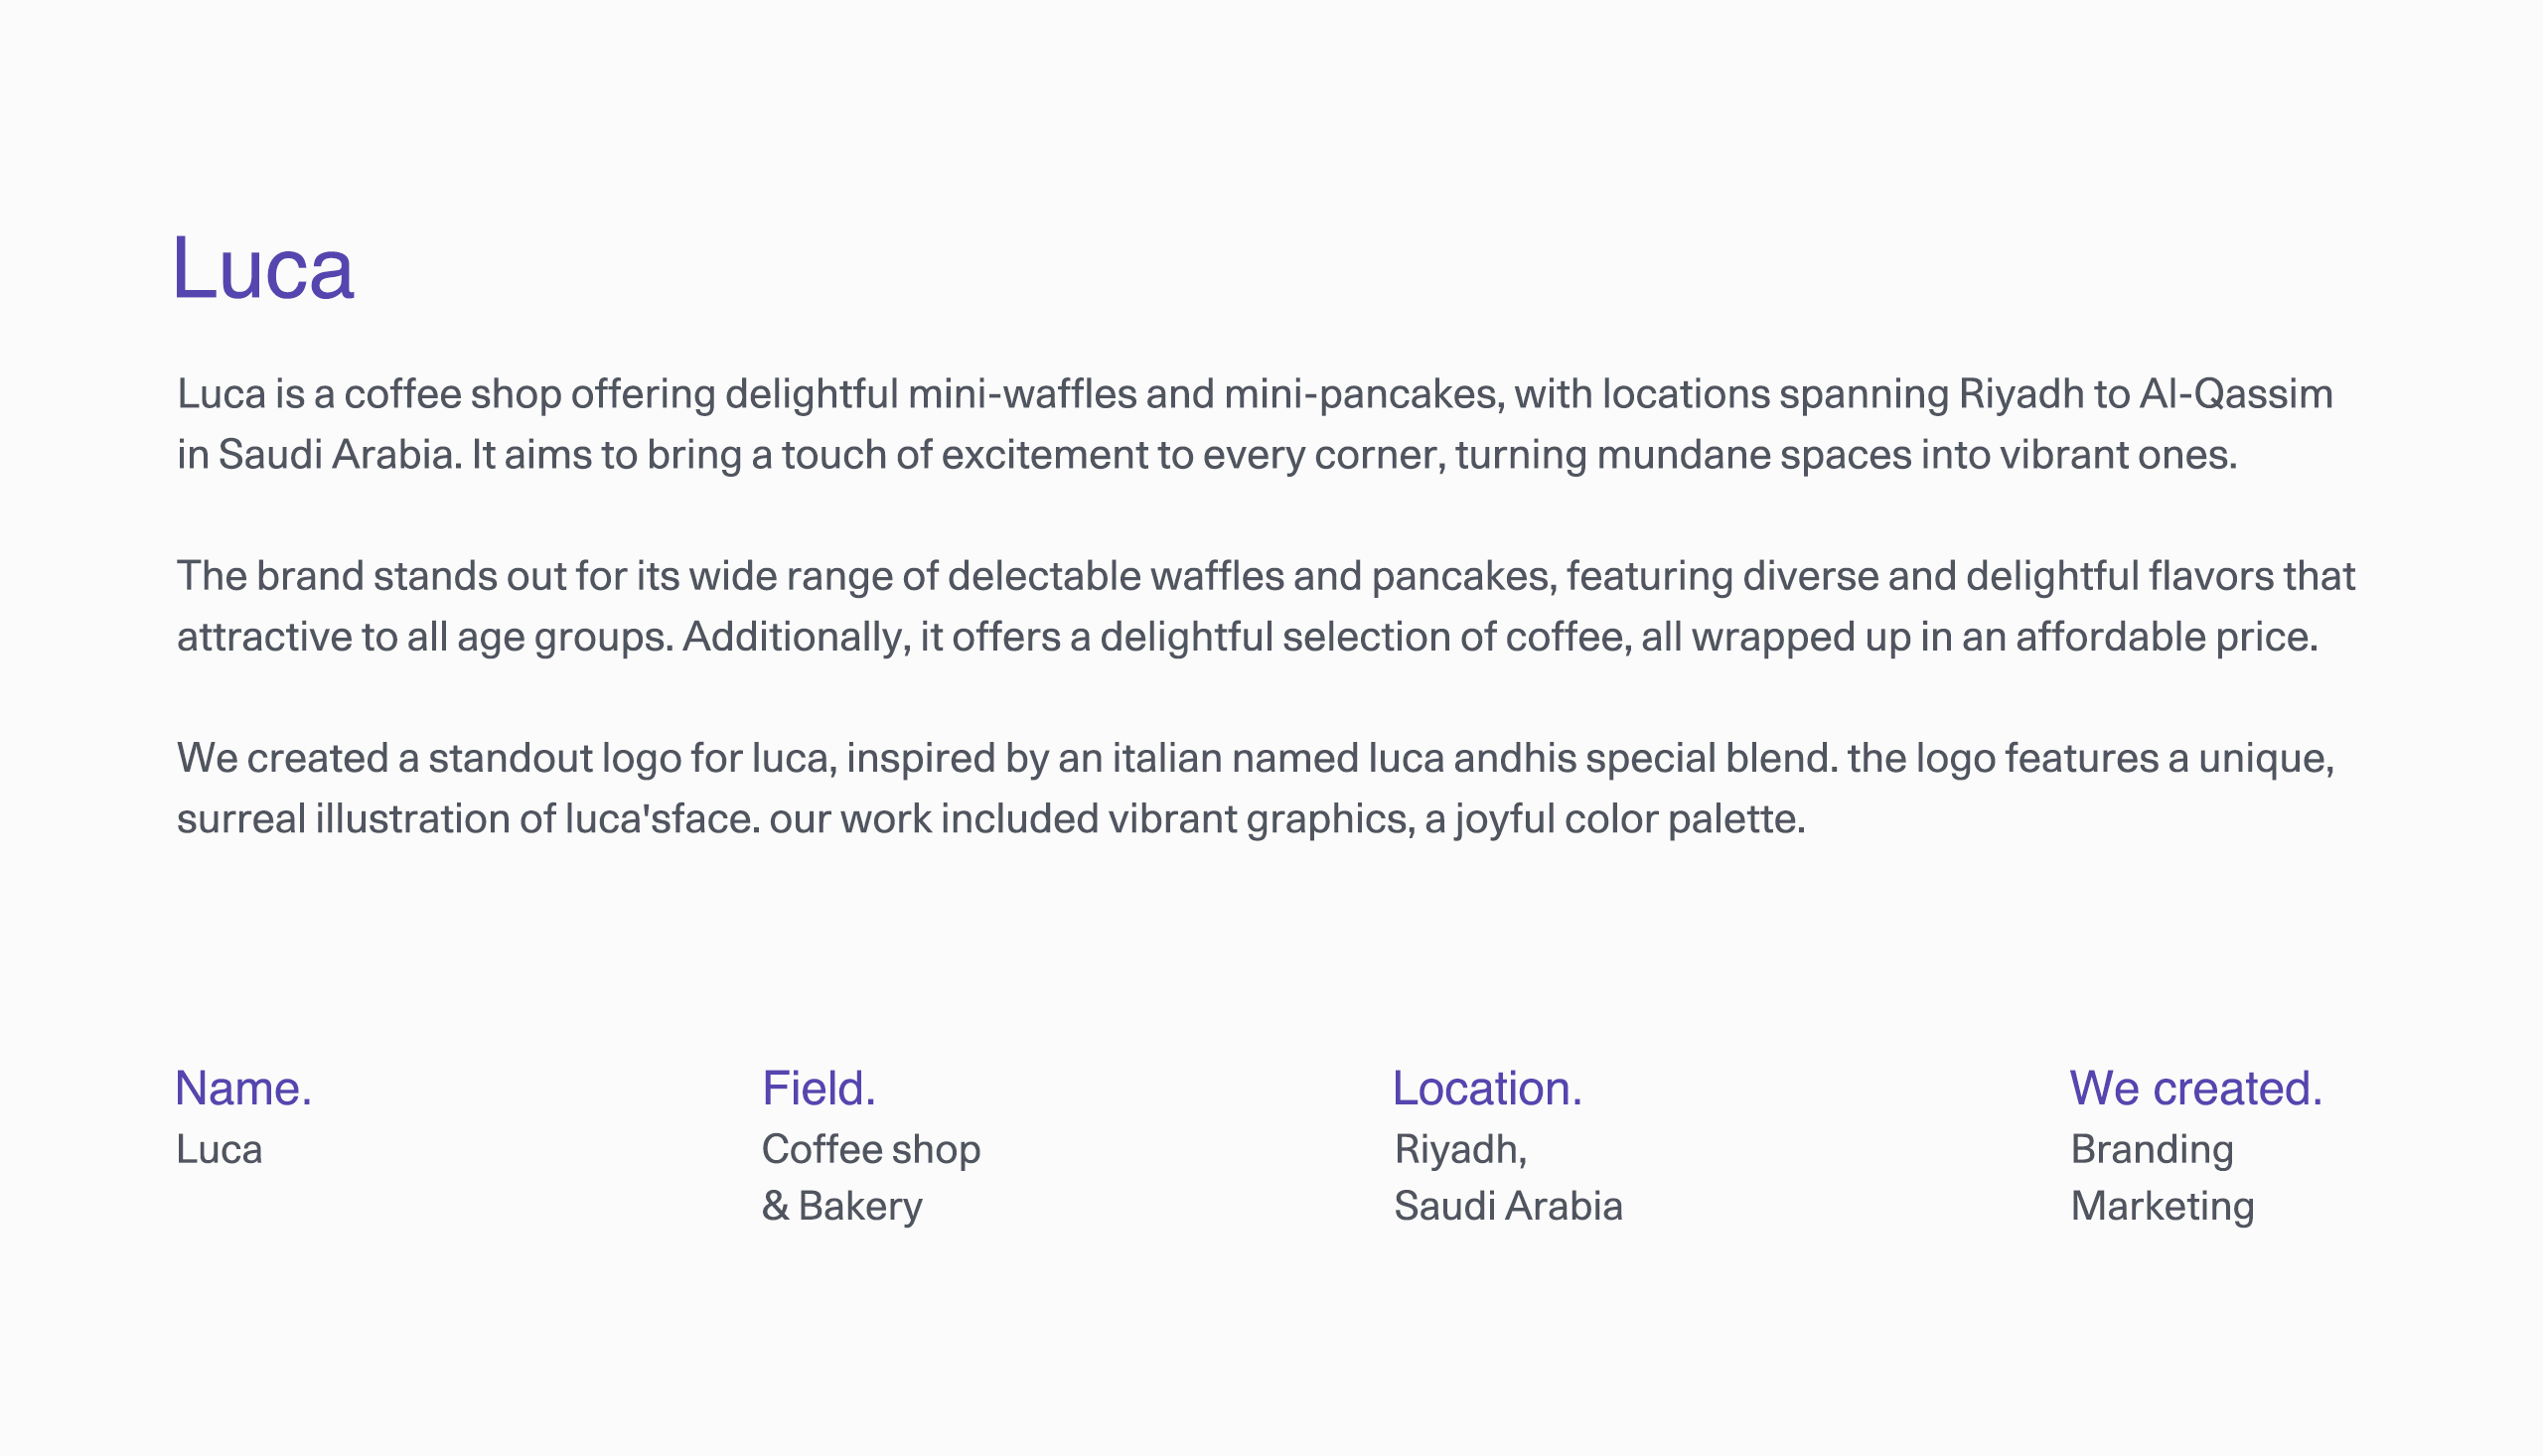Click the word "Al-Qassim" in the first paragraph
2543x1456 pixels.
point(2235,394)
